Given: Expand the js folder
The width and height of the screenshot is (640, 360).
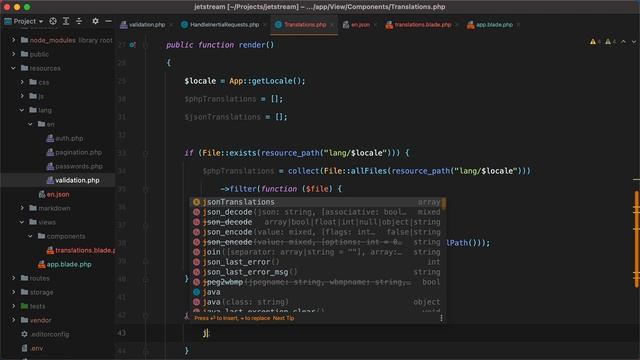Looking at the screenshot, I should (22, 96).
